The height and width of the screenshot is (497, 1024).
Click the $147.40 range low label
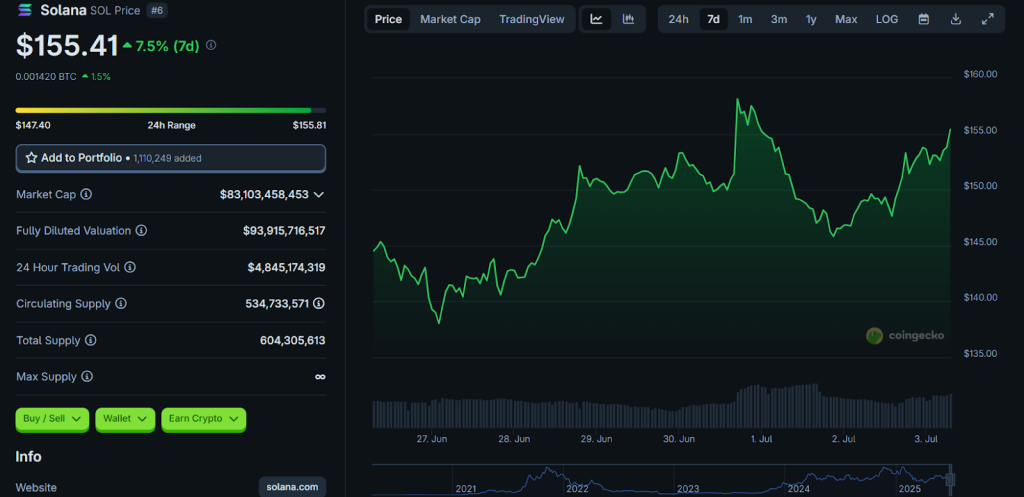[33, 125]
